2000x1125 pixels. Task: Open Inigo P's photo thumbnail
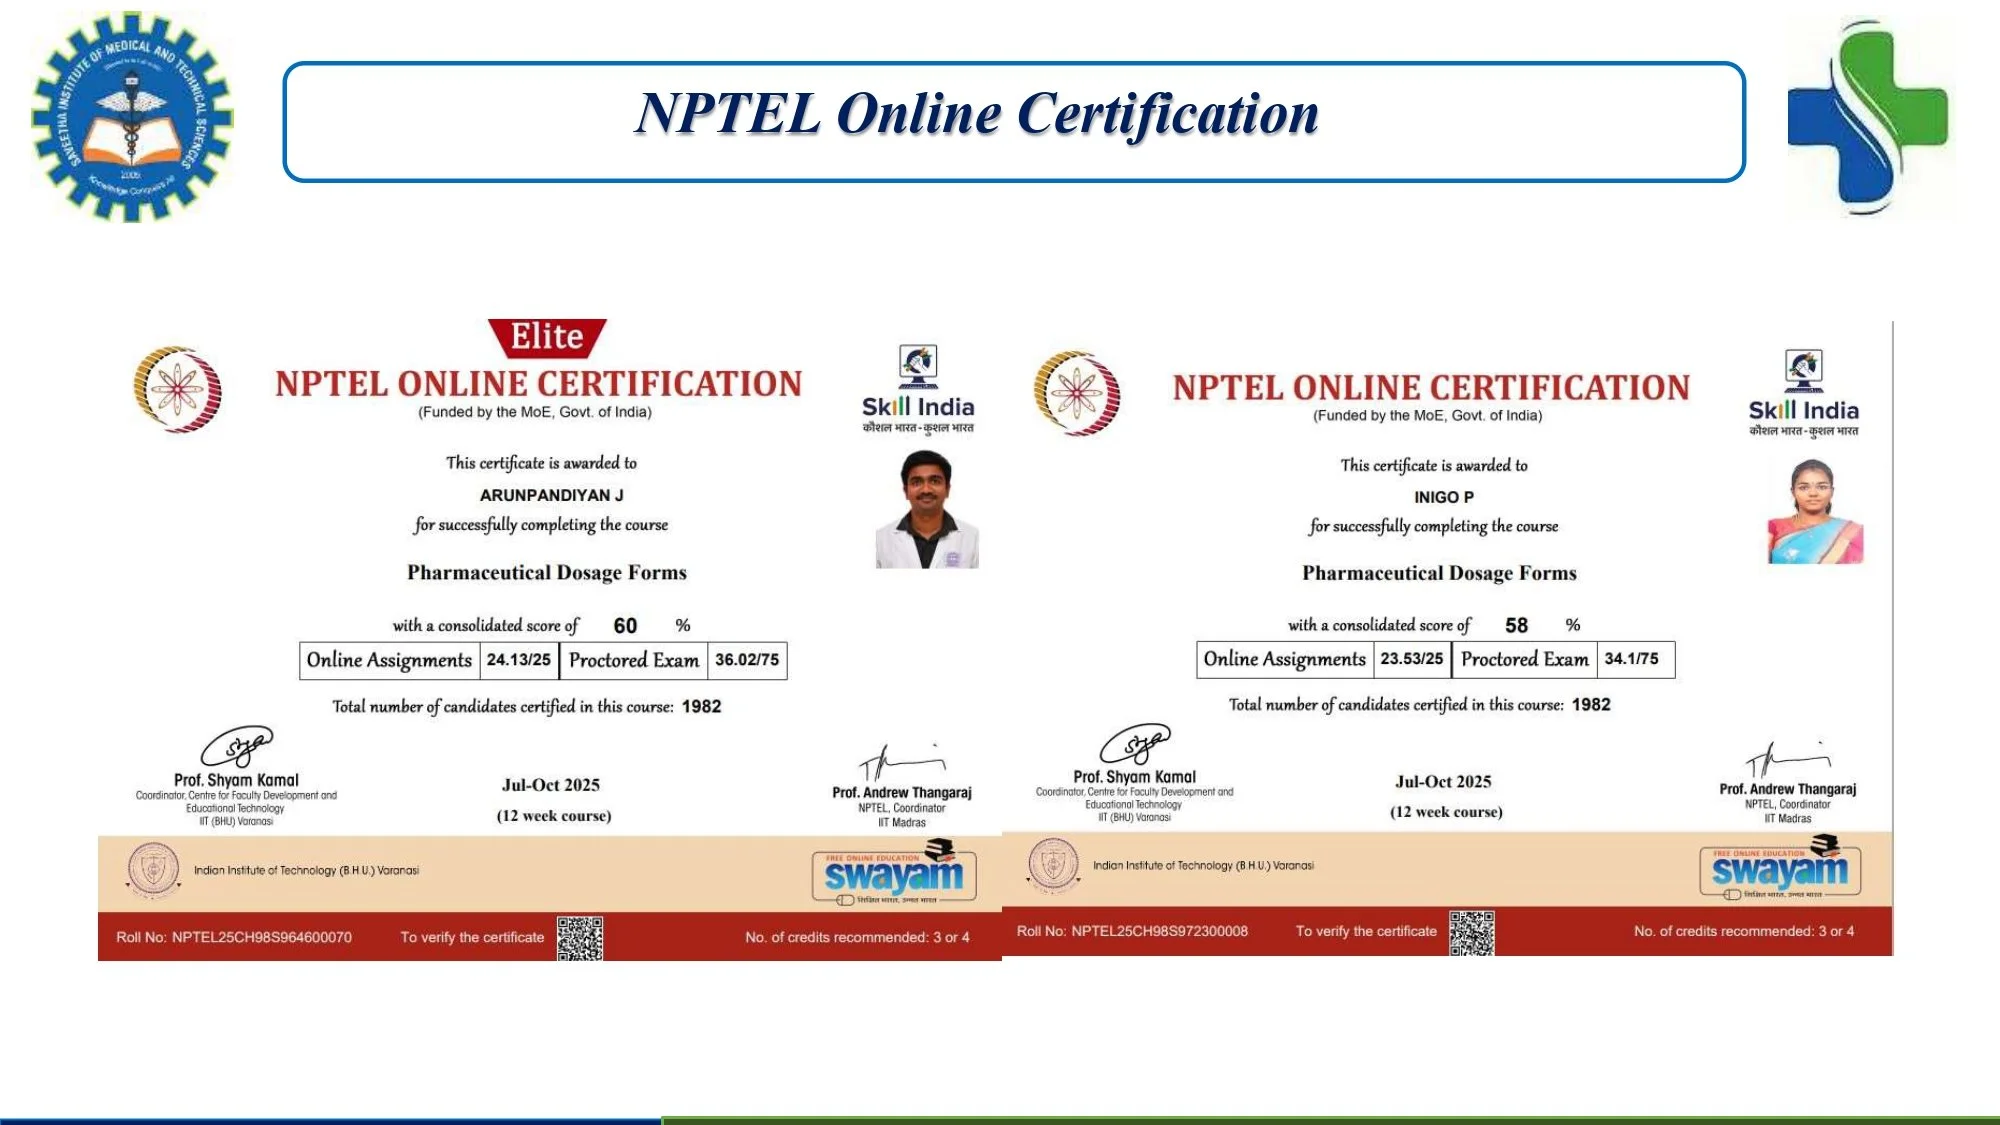pos(1815,511)
